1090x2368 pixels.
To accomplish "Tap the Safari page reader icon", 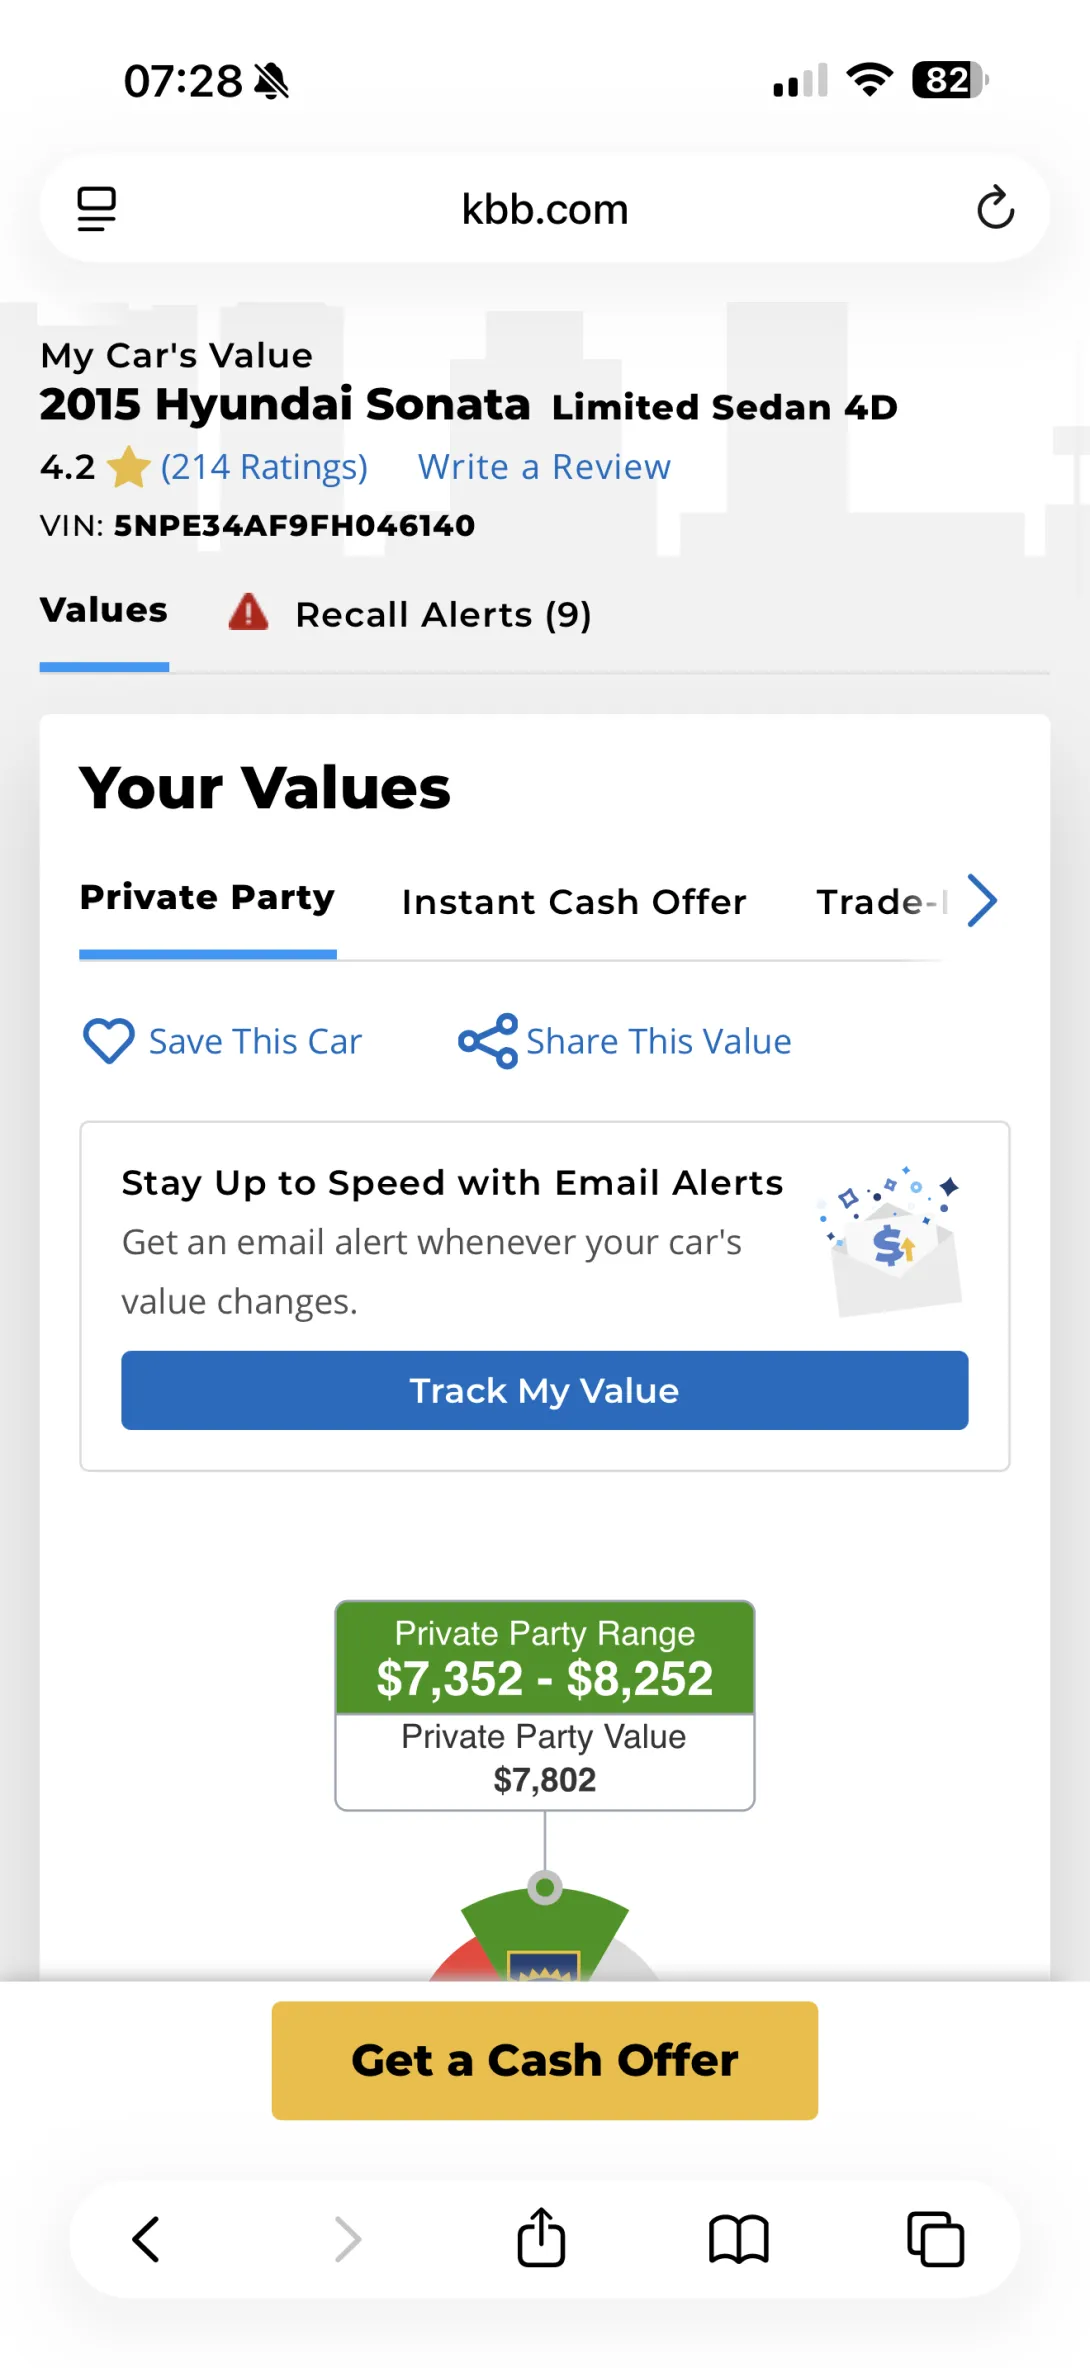I will click(x=97, y=209).
